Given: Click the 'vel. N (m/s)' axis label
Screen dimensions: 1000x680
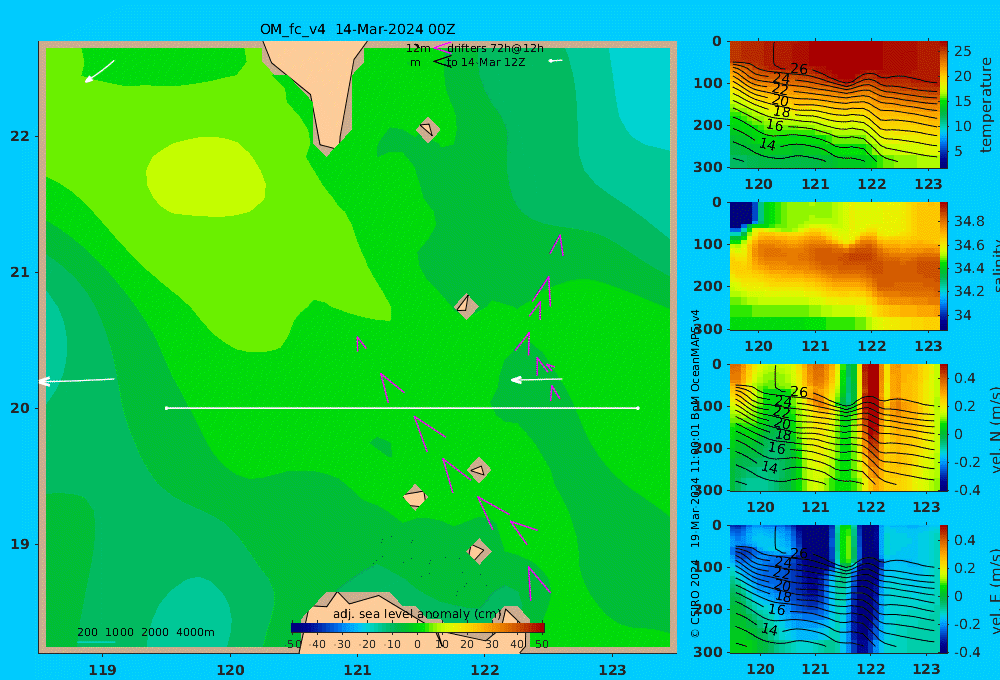Looking at the screenshot, I should pos(994,429).
